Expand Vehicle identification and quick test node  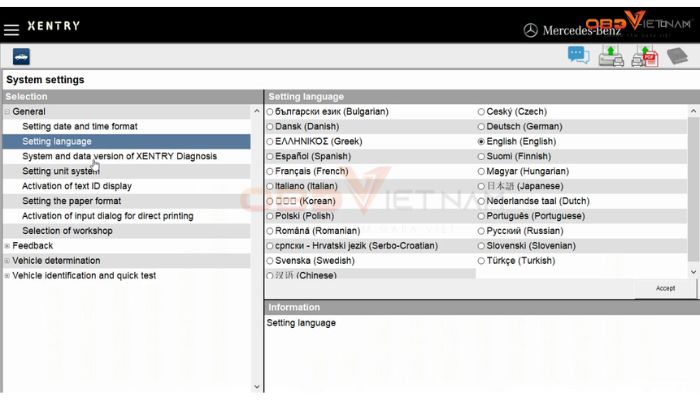click(x=7, y=276)
